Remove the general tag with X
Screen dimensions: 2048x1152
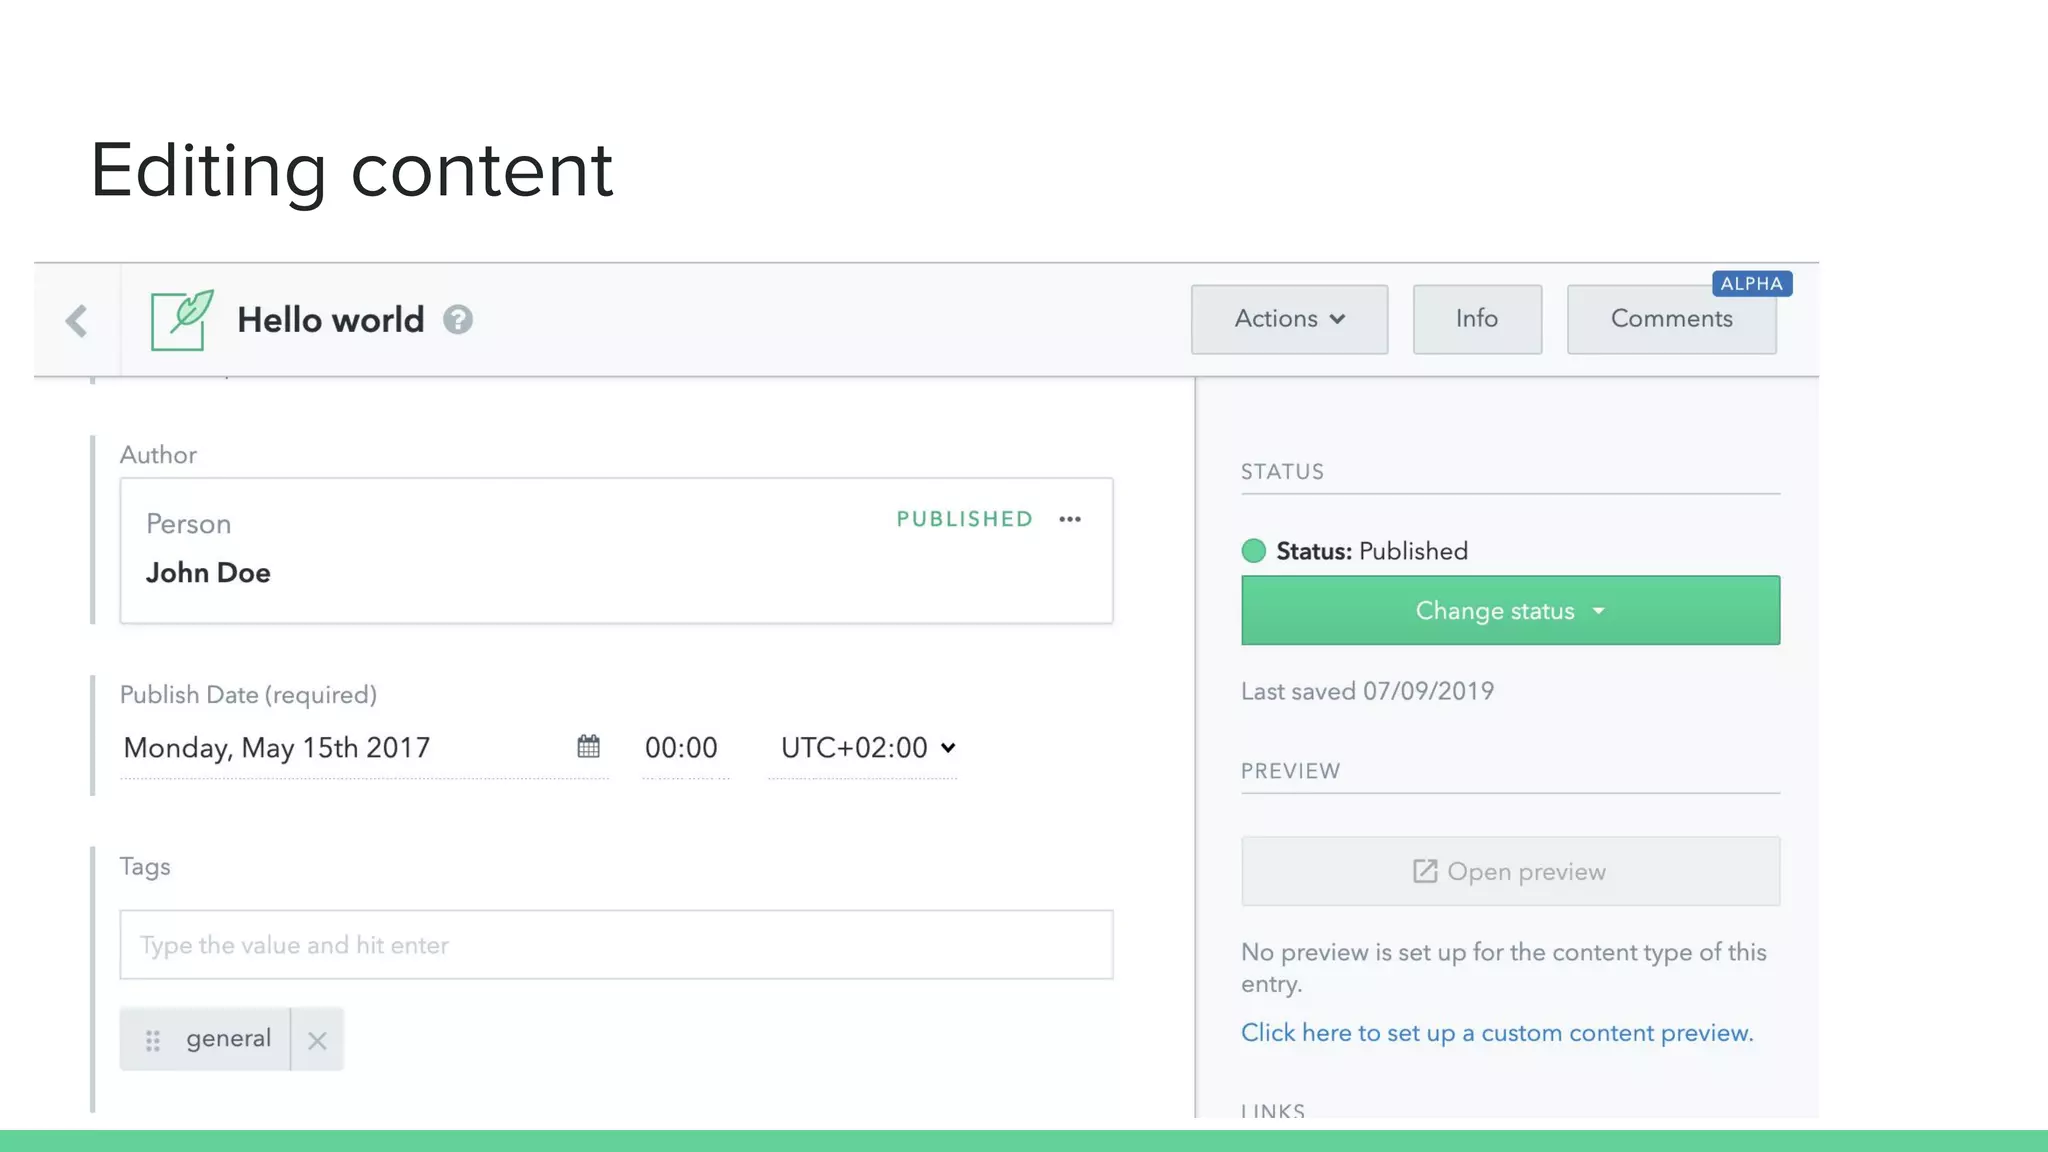[317, 1040]
